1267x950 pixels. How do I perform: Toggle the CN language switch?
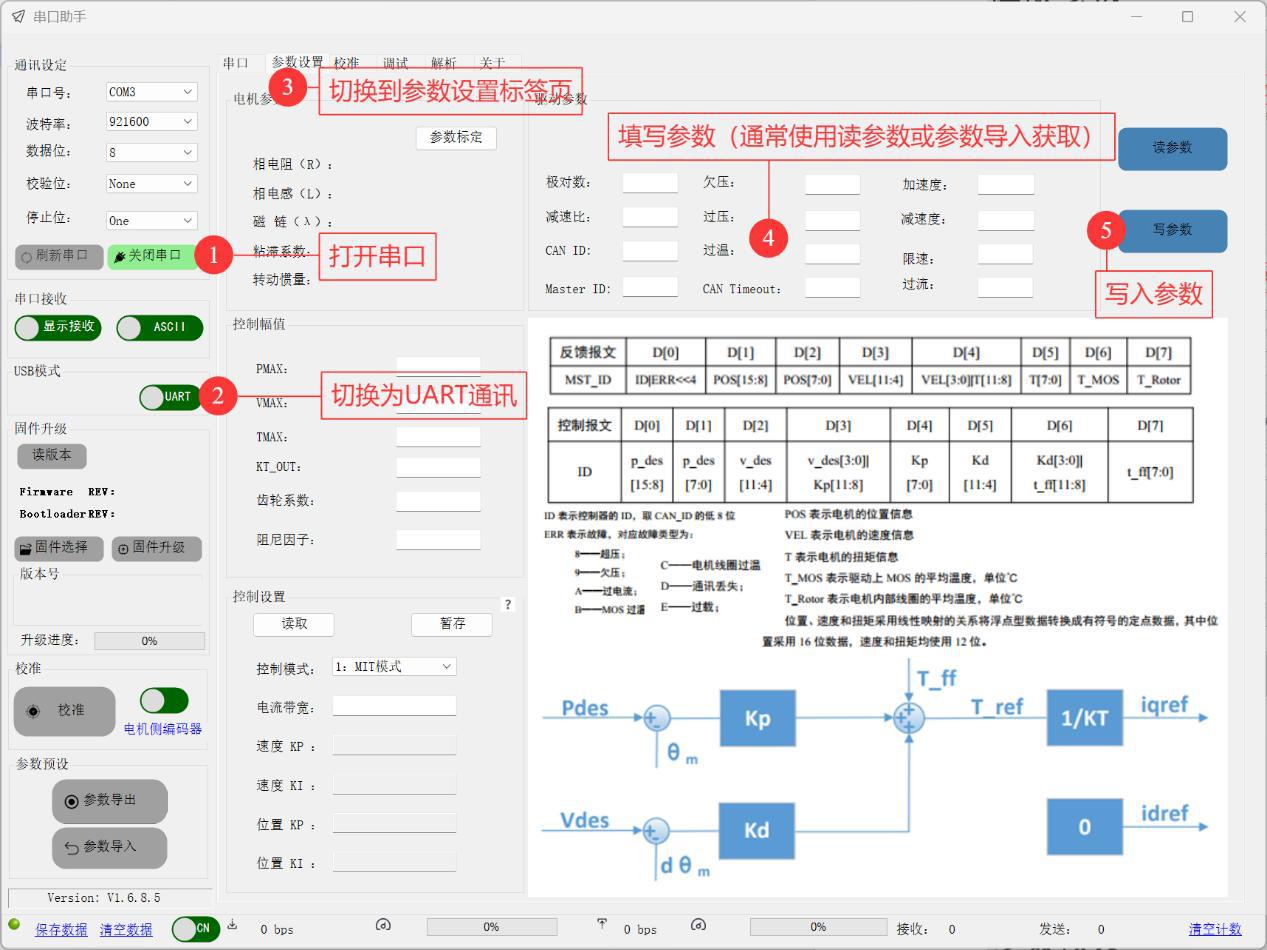[x=195, y=929]
